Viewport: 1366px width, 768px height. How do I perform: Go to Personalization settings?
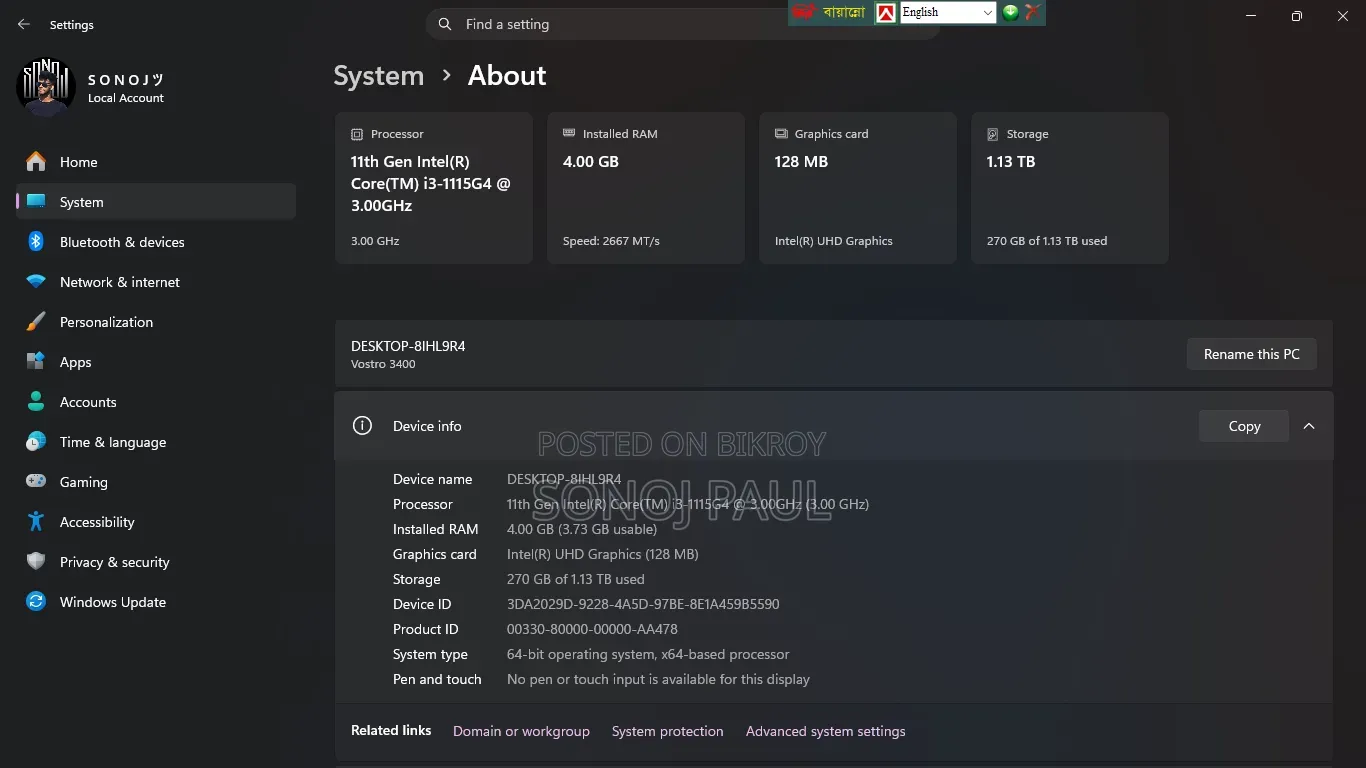click(x=156, y=322)
